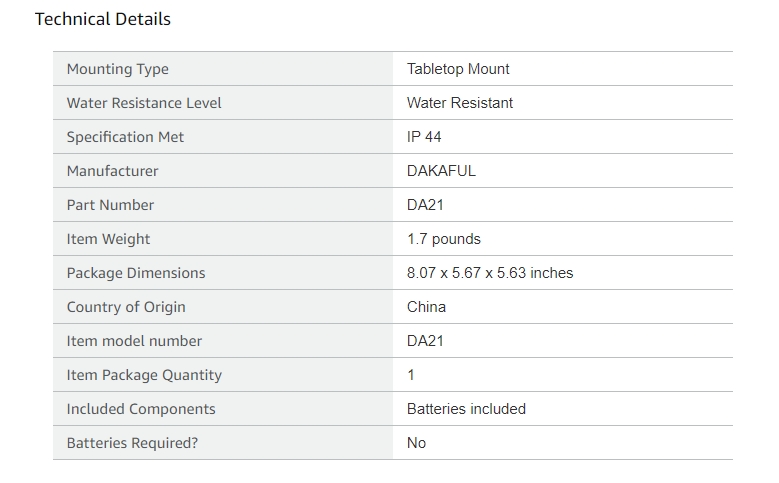Click the China country value
Image resolution: width=779 pixels, height=483 pixels.
426,307
